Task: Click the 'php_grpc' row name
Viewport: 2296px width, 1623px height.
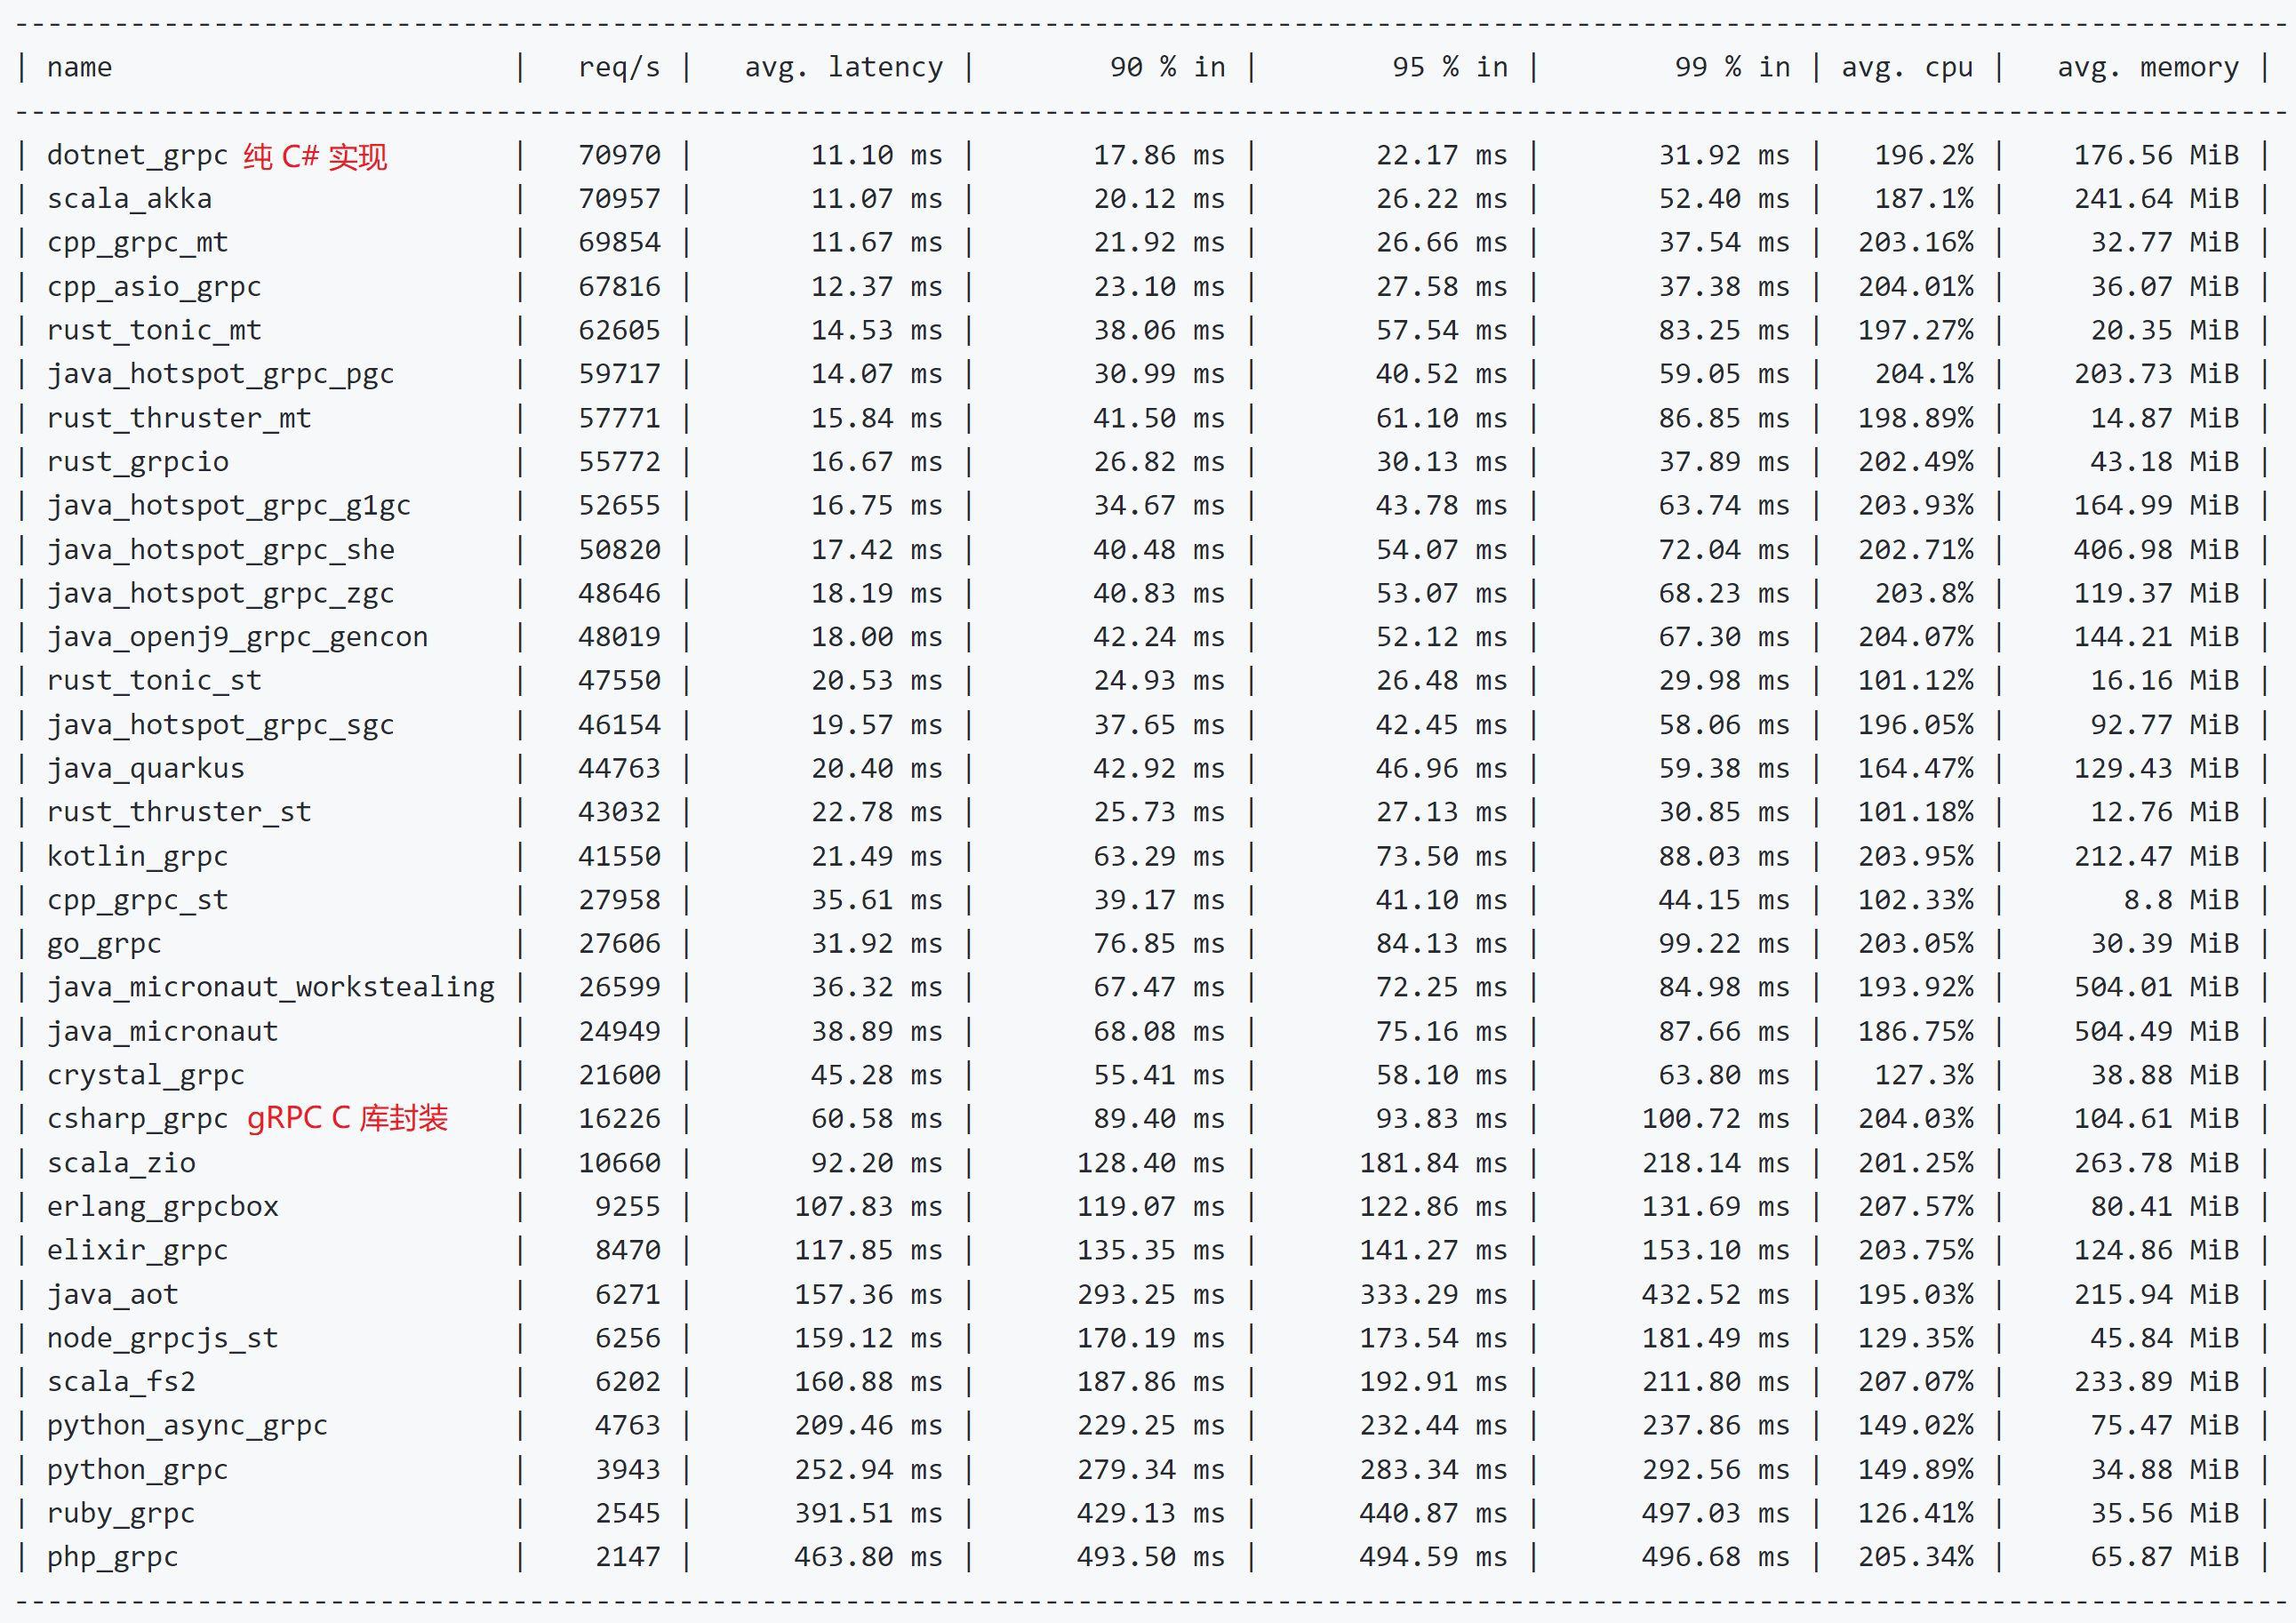Action: (112, 1557)
